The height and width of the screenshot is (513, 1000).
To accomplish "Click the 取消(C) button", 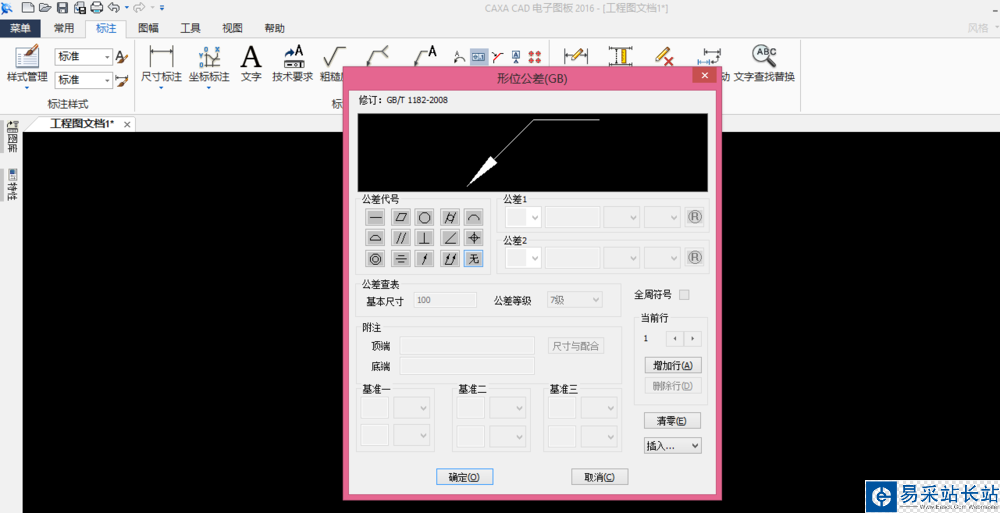I will point(599,477).
